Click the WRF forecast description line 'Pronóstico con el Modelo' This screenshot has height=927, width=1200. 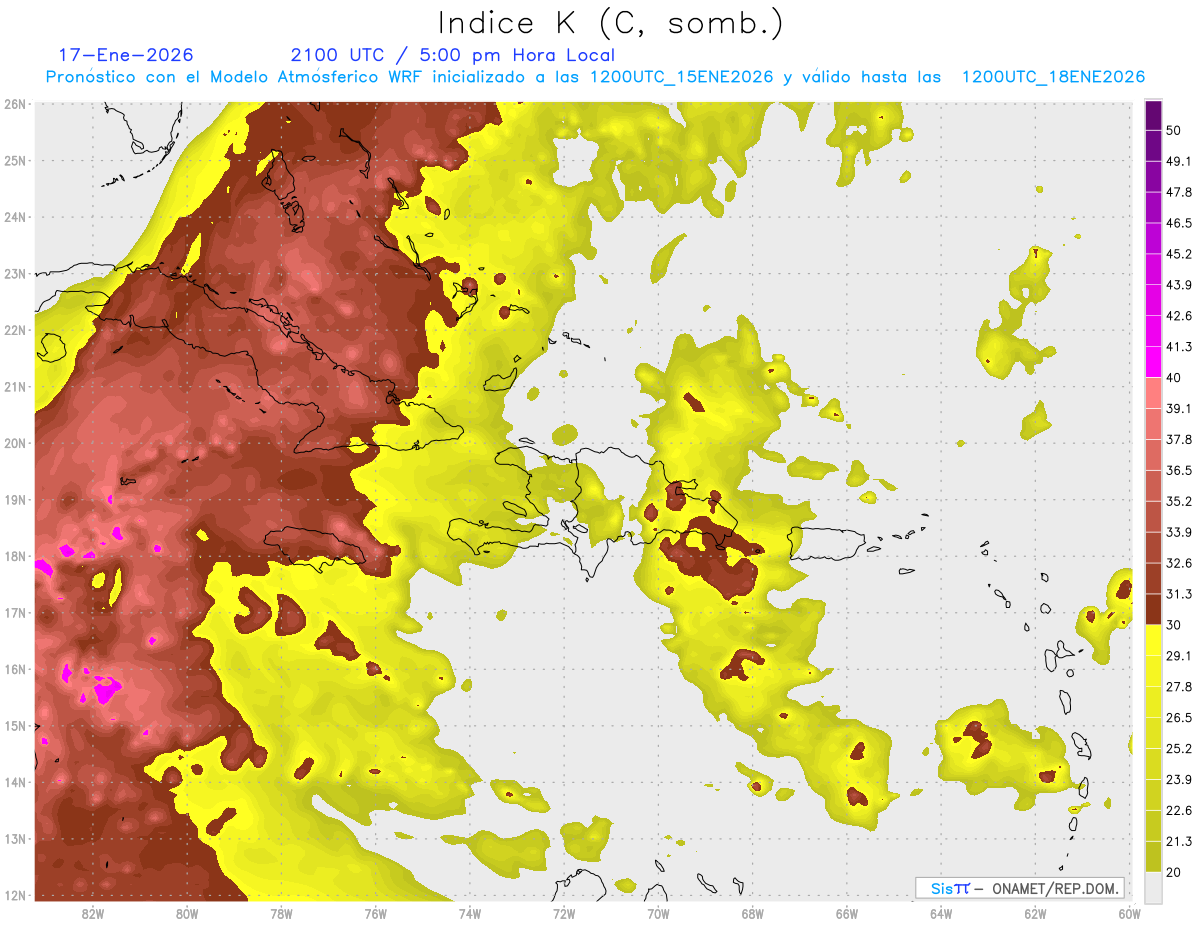pos(595,77)
